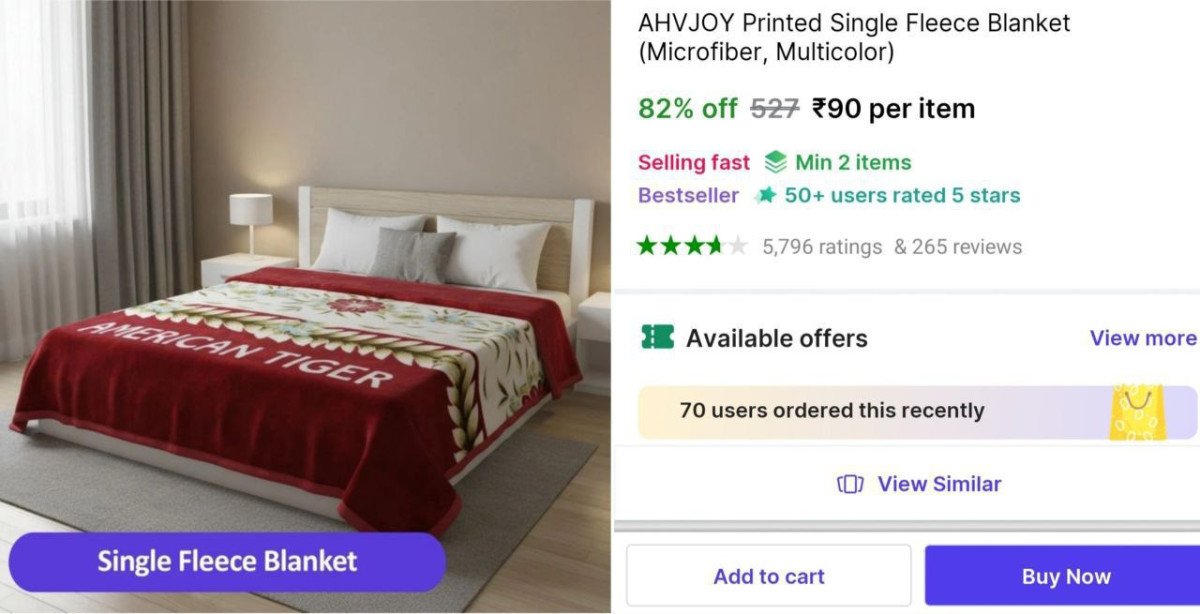Open the View Similar link
Viewport: 1200px width, 614px height.
(938, 484)
